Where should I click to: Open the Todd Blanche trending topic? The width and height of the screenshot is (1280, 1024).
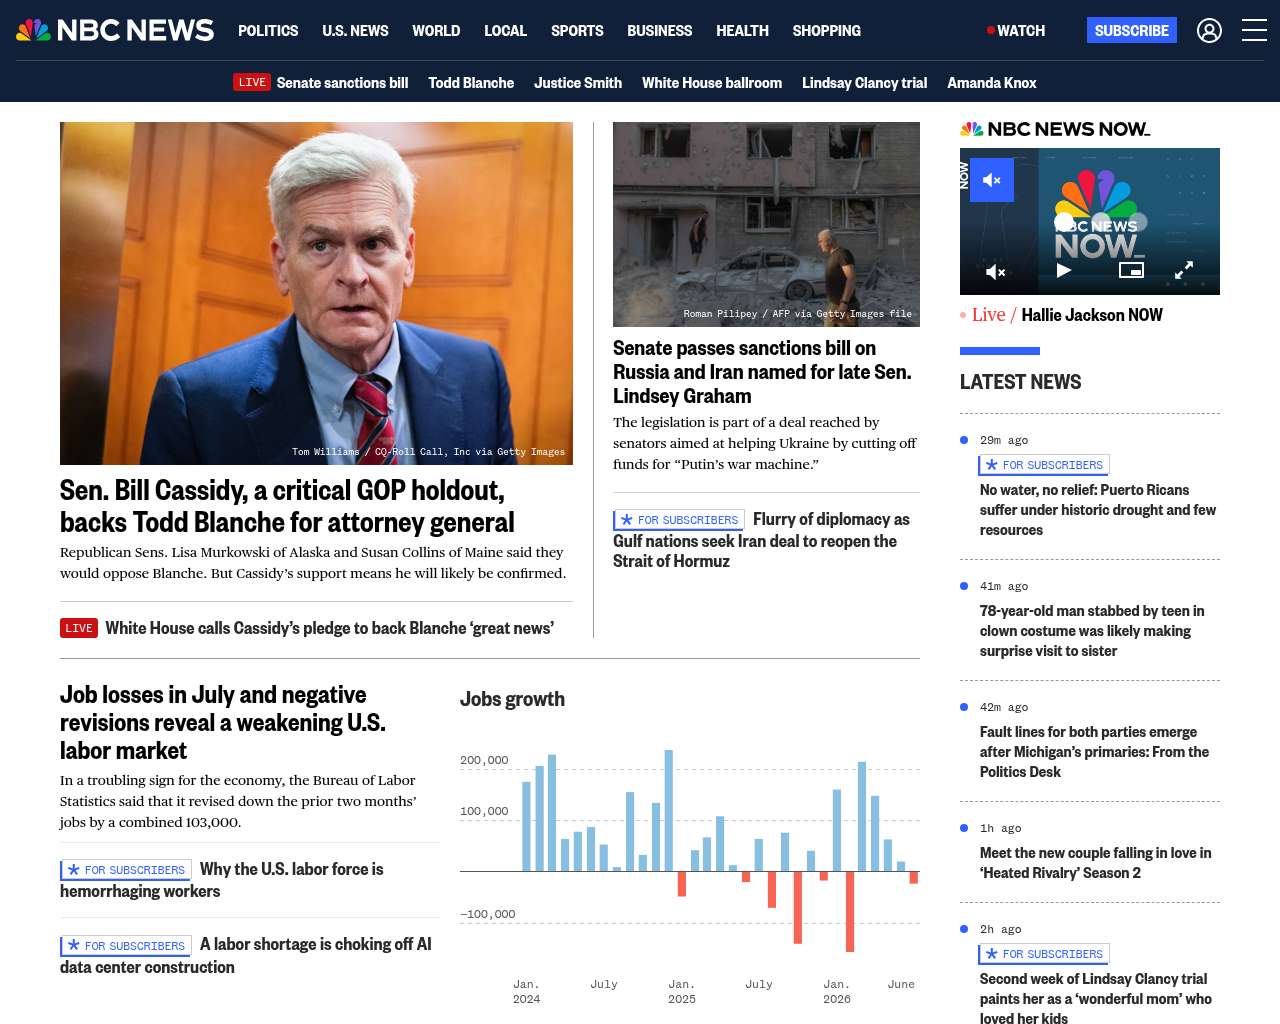pos(471,83)
